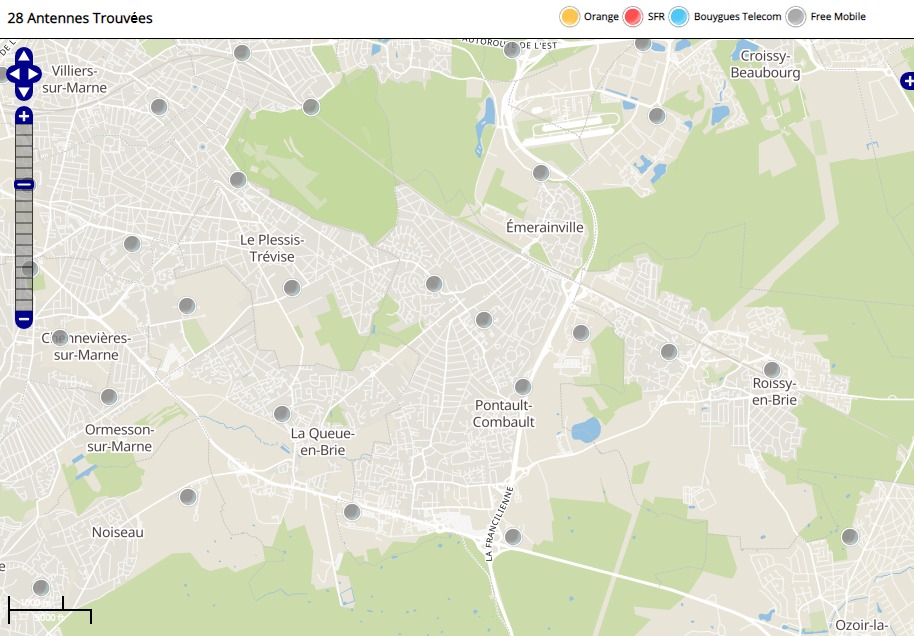Select the antenna marker above Roissy-en-Brie label
Screen dimensions: 914x636
point(771,370)
